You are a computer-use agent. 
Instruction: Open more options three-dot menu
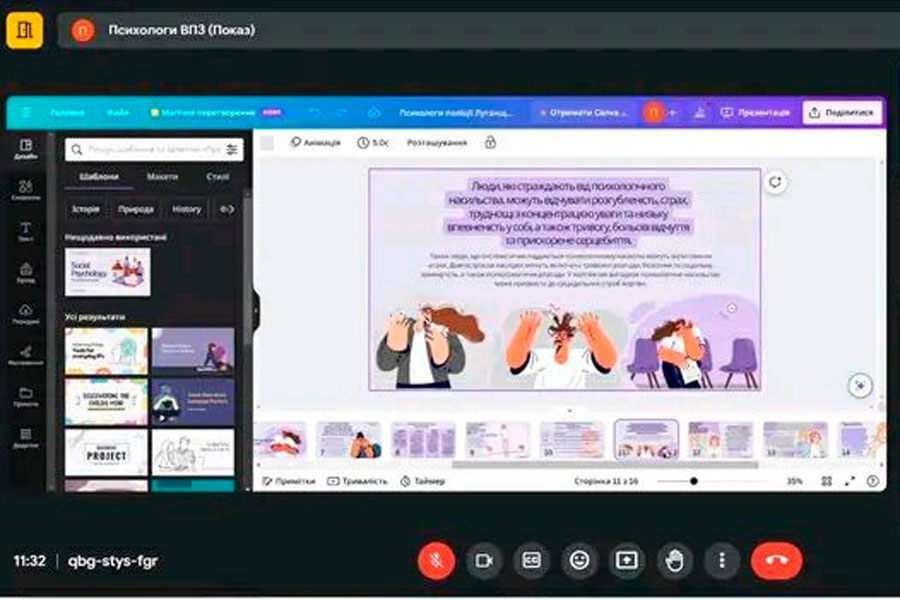tap(722, 561)
